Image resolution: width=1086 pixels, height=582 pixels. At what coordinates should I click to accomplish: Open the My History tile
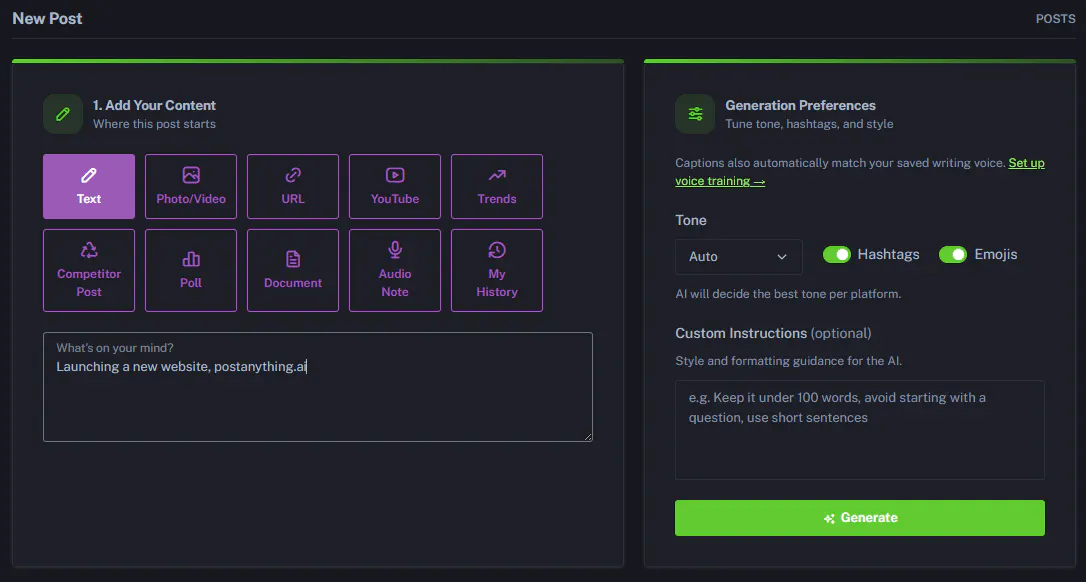(497, 270)
